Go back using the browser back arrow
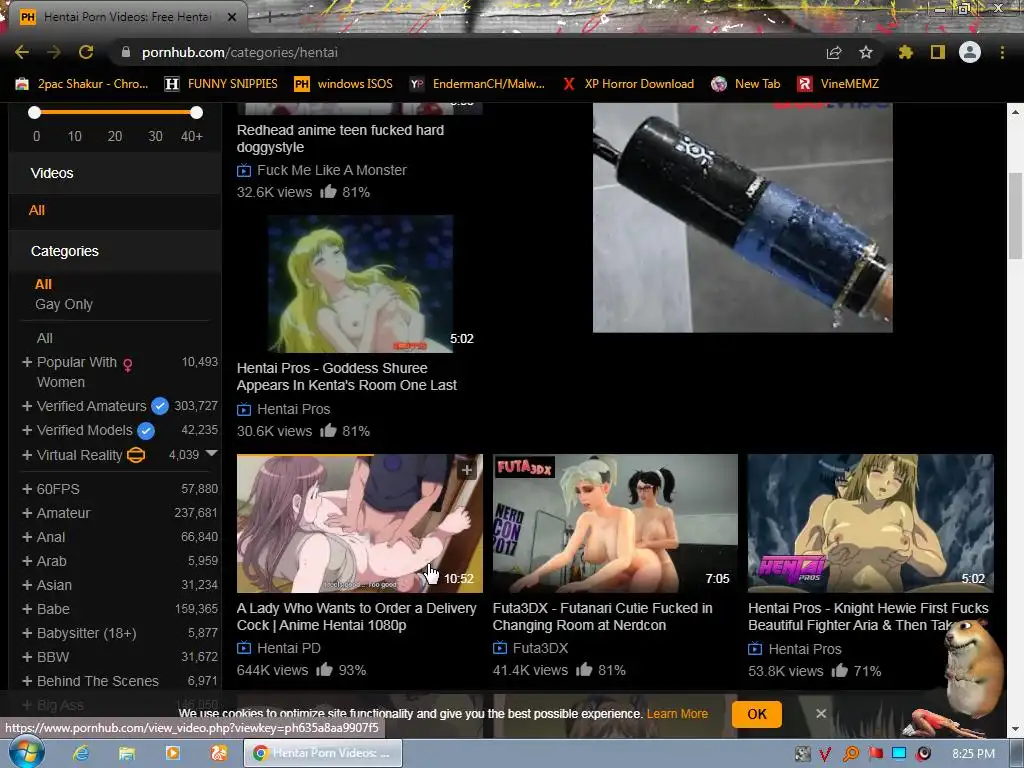 pos(22,52)
